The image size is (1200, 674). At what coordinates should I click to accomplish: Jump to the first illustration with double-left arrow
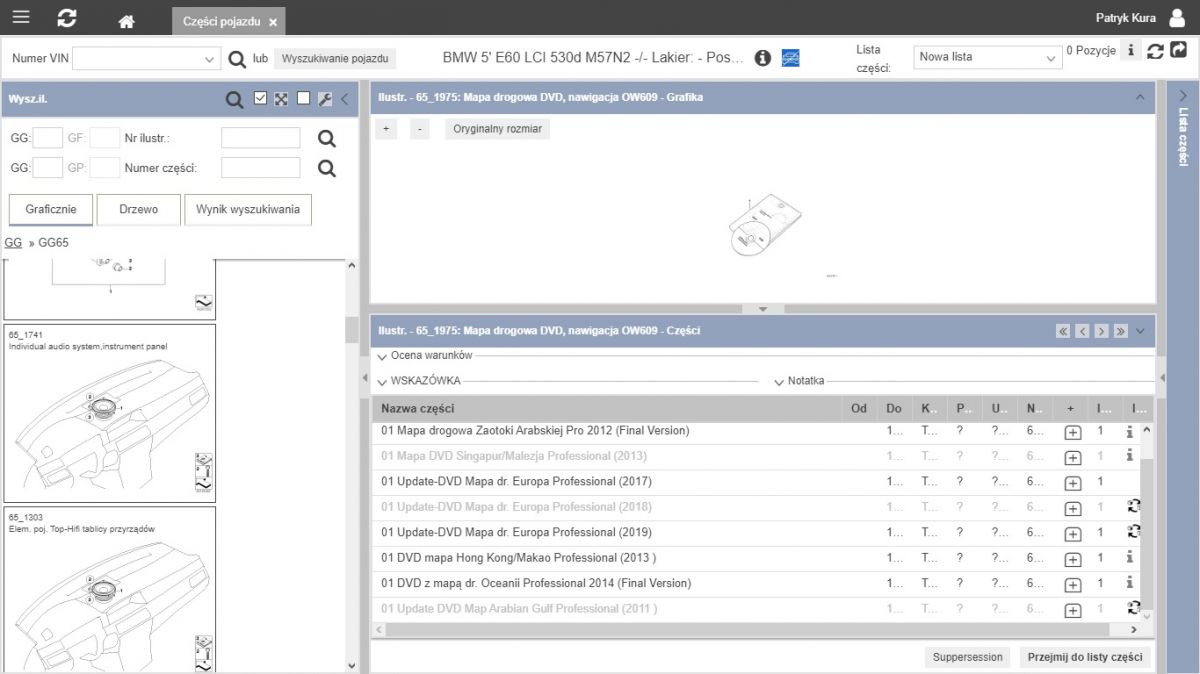(x=1063, y=331)
